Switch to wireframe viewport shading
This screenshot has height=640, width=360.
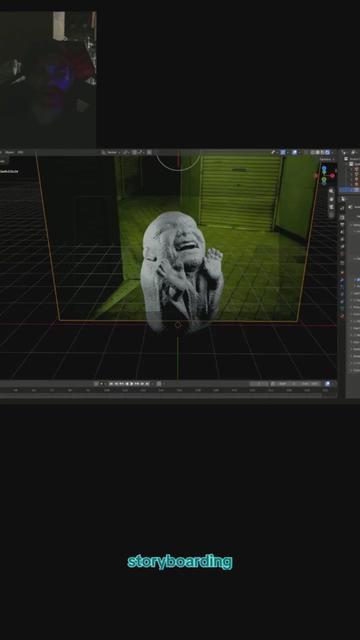[x=312, y=152]
